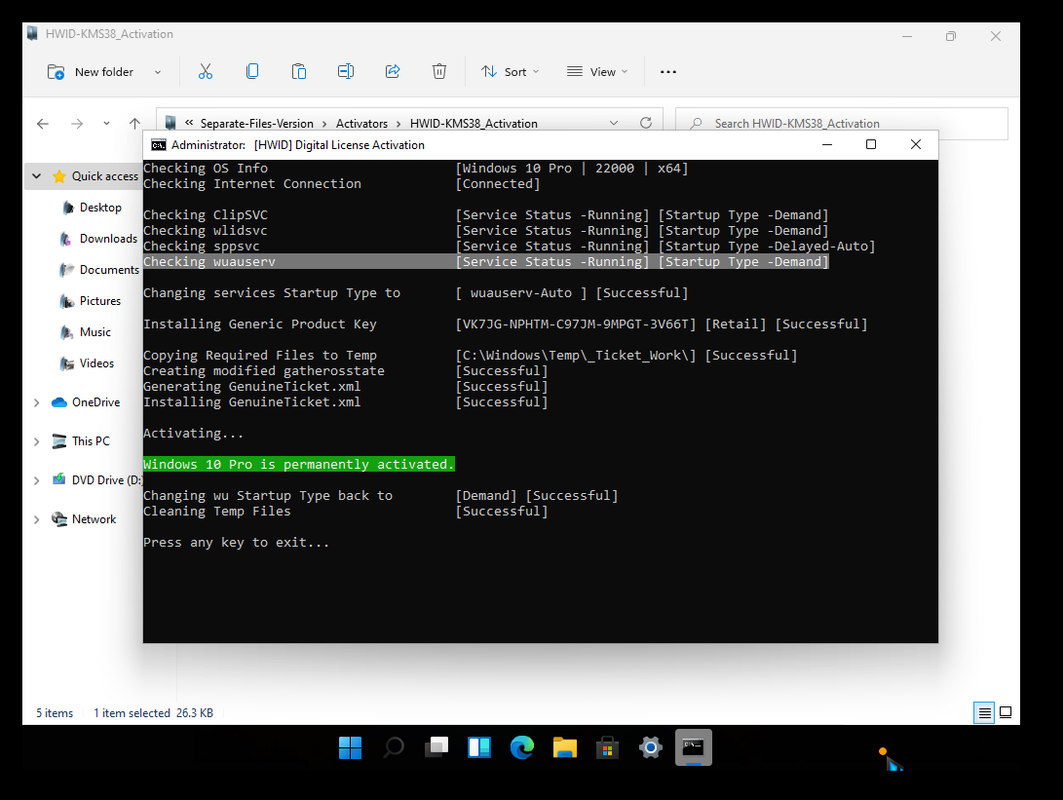
Task: Collapse the Quick access tree node
Action: [x=37, y=176]
